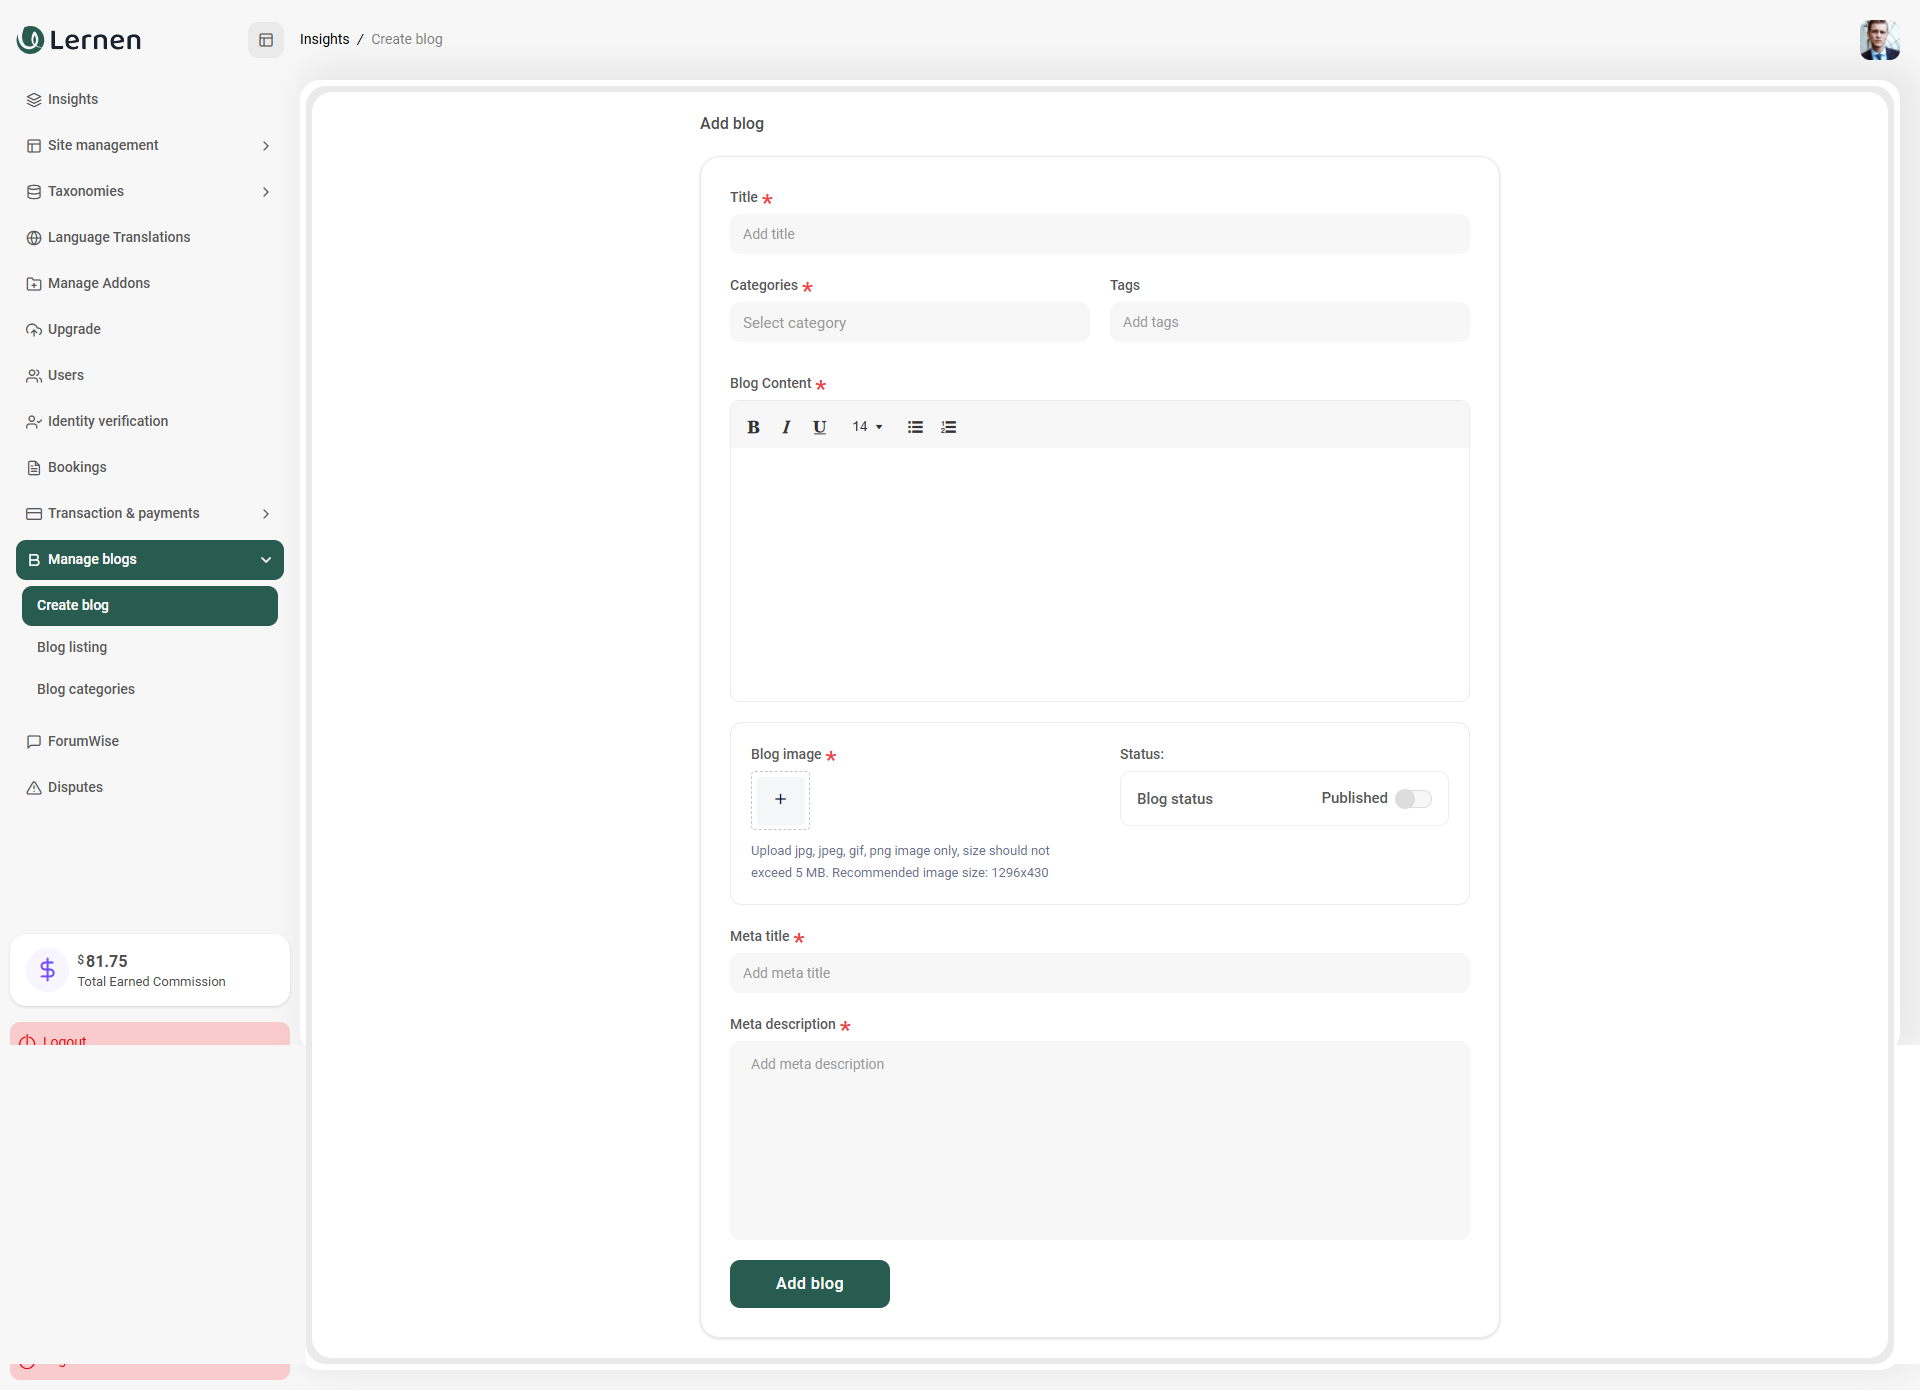
Task: Insert an unordered bullet list
Action: 915,427
